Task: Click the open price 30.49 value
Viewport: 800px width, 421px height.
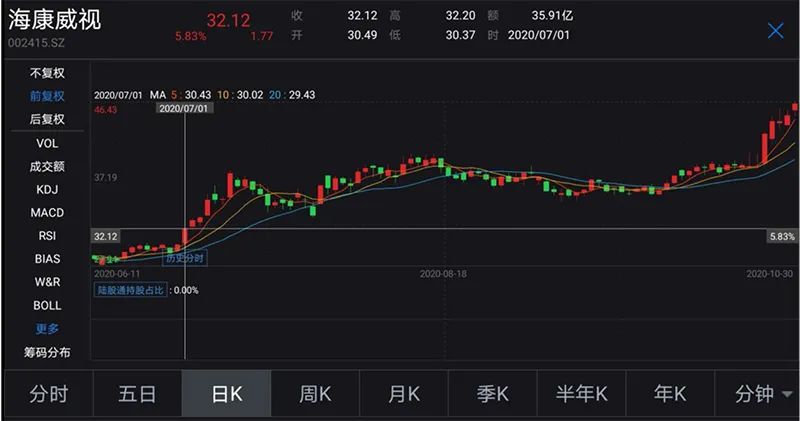Action: (x=362, y=35)
